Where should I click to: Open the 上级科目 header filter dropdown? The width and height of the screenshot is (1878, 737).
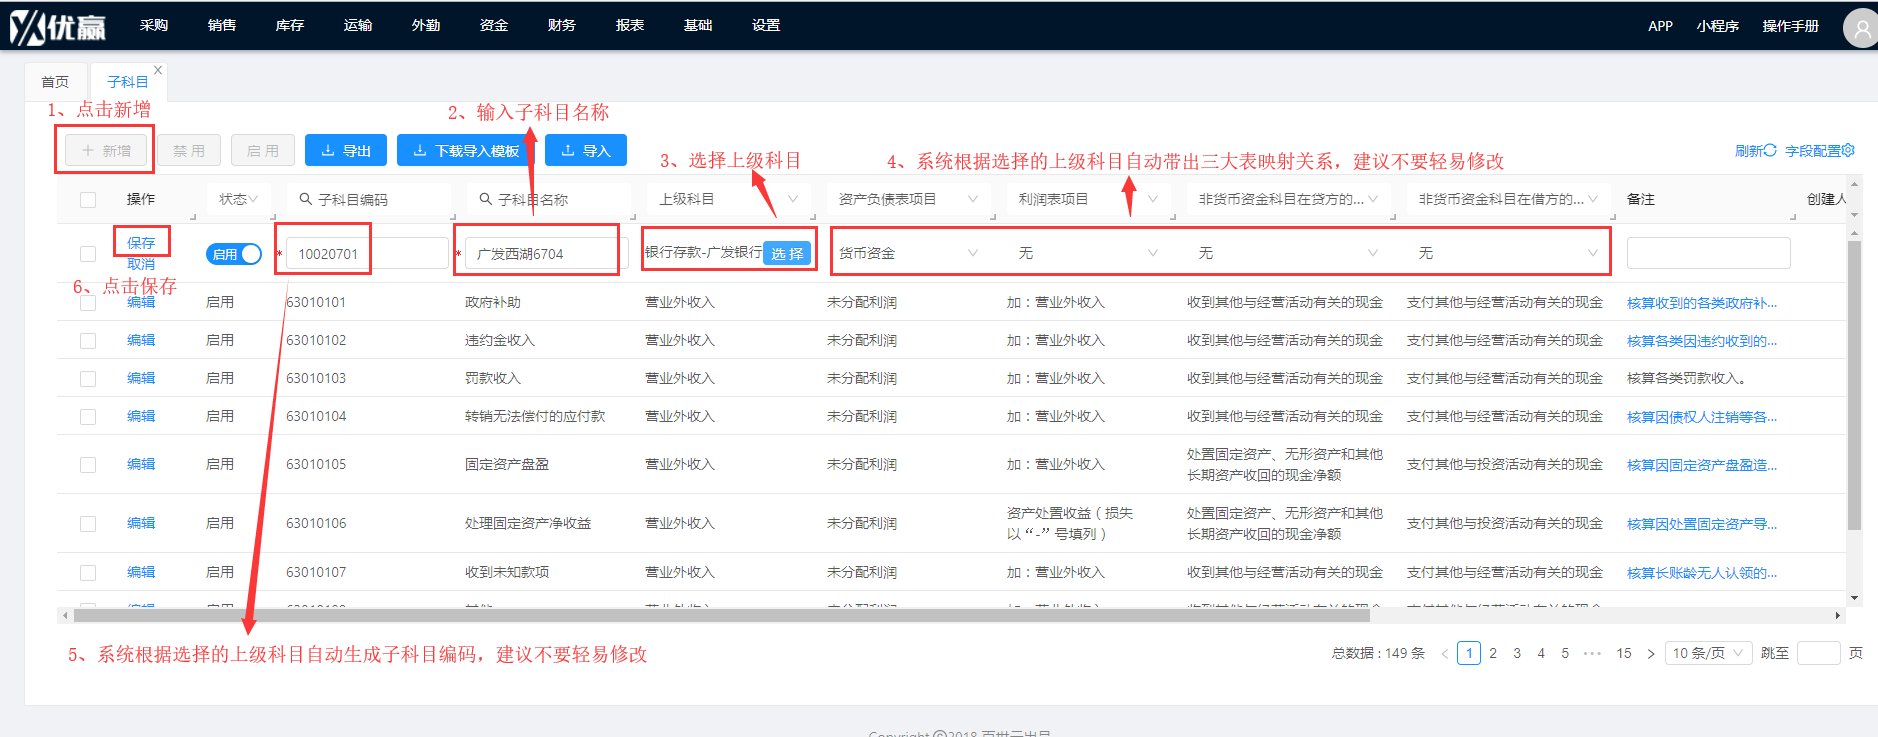728,199
